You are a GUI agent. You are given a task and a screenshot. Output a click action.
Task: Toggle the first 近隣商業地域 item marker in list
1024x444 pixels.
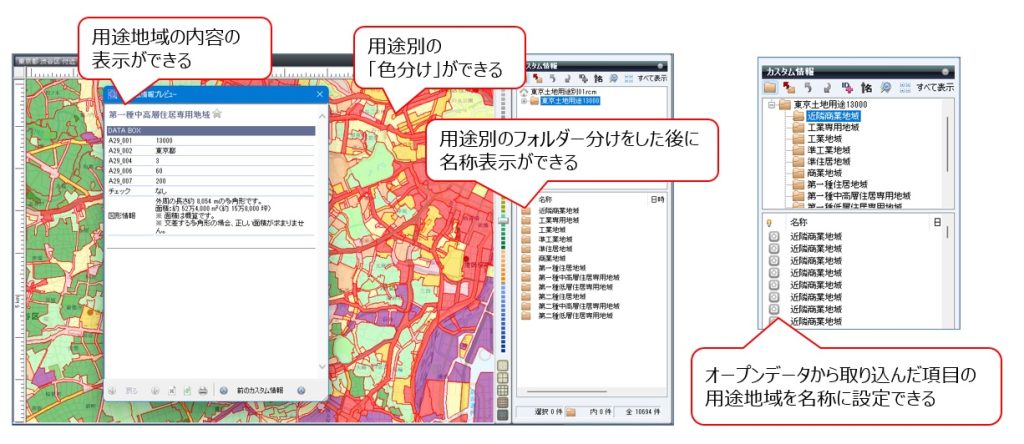click(x=773, y=236)
